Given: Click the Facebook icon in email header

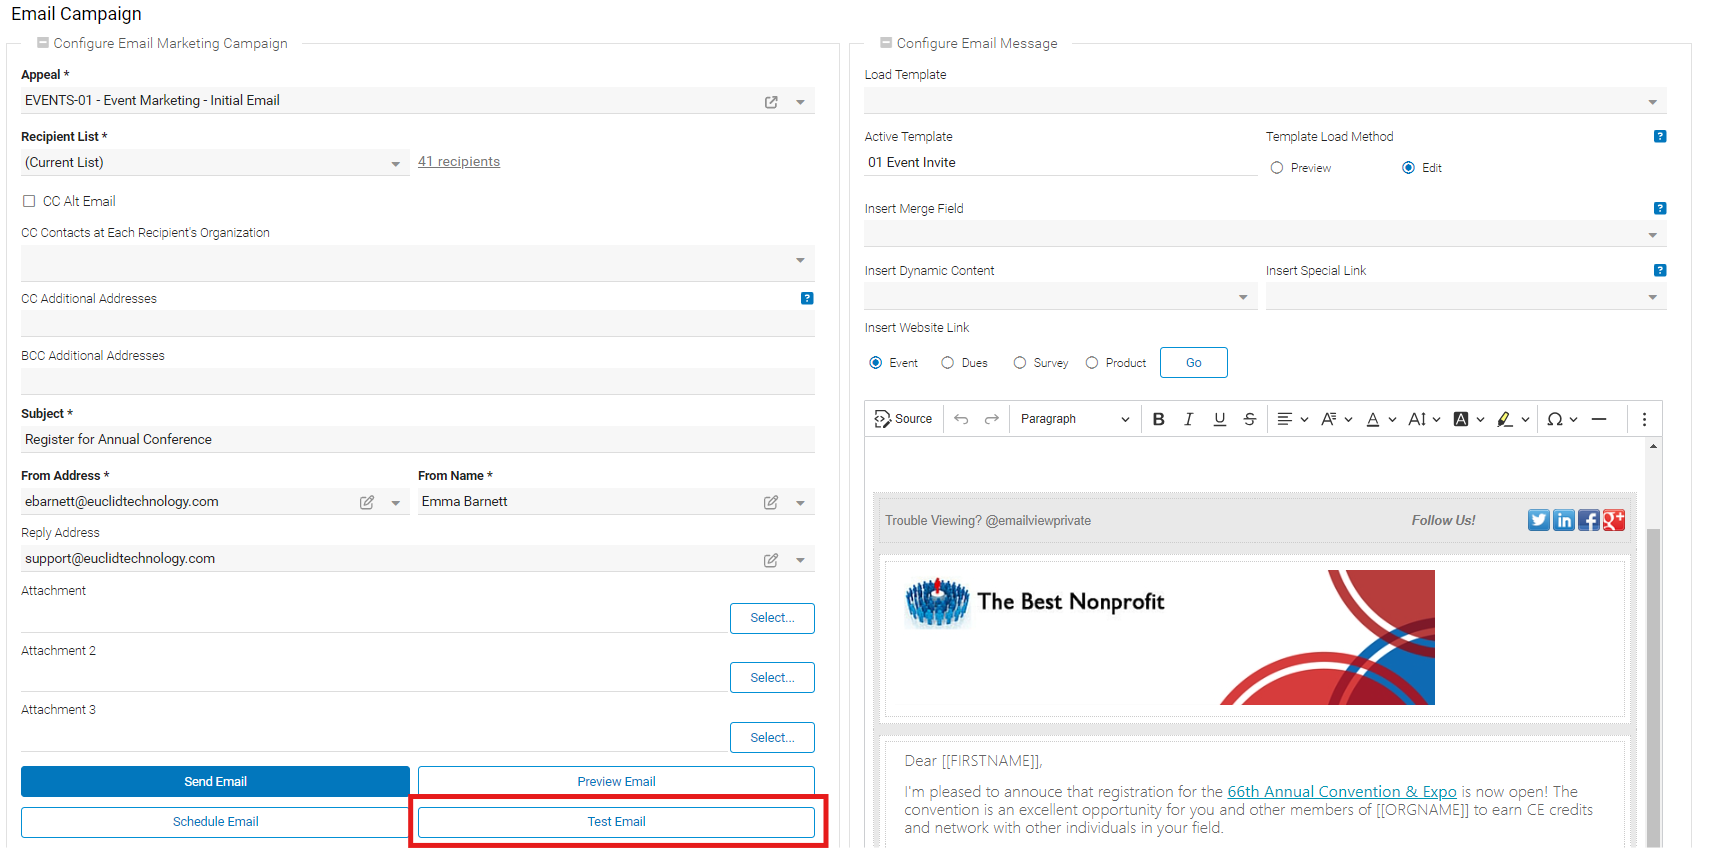Looking at the screenshot, I should (1589, 520).
